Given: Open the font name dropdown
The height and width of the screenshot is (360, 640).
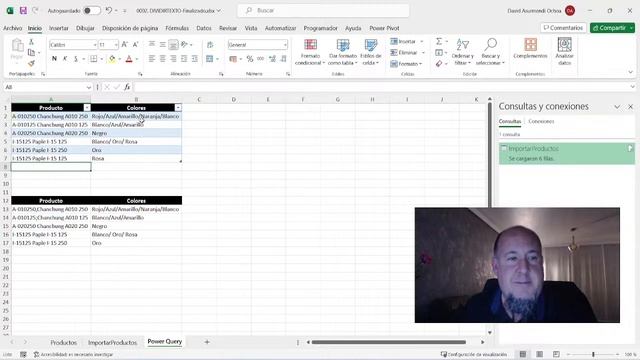Looking at the screenshot, I should pos(94,44).
